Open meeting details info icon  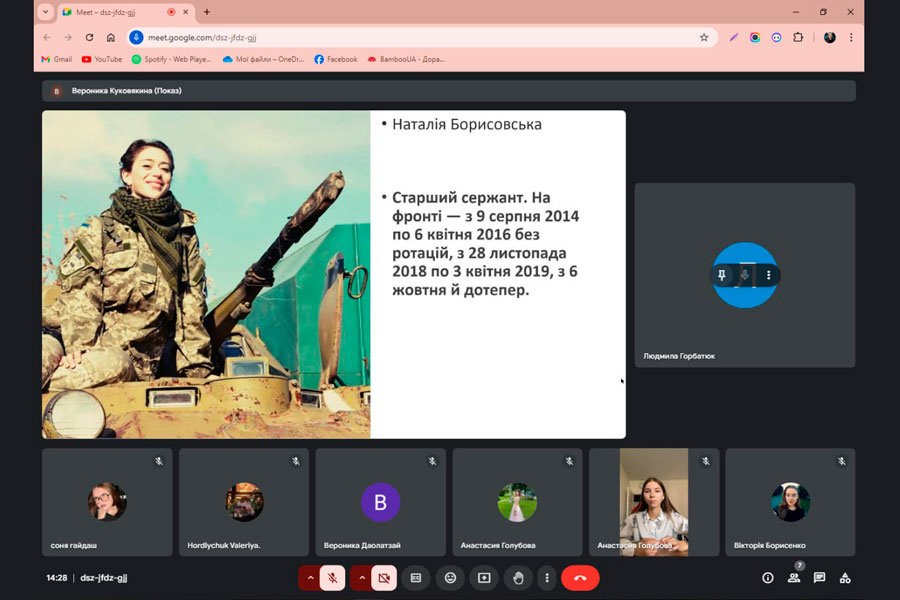tap(767, 578)
